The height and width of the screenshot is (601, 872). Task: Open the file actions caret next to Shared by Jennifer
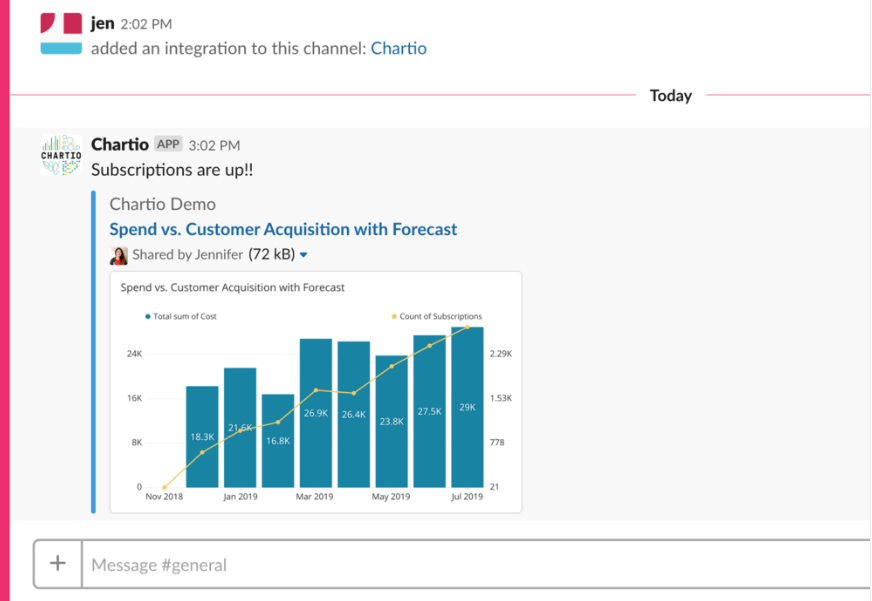[304, 255]
